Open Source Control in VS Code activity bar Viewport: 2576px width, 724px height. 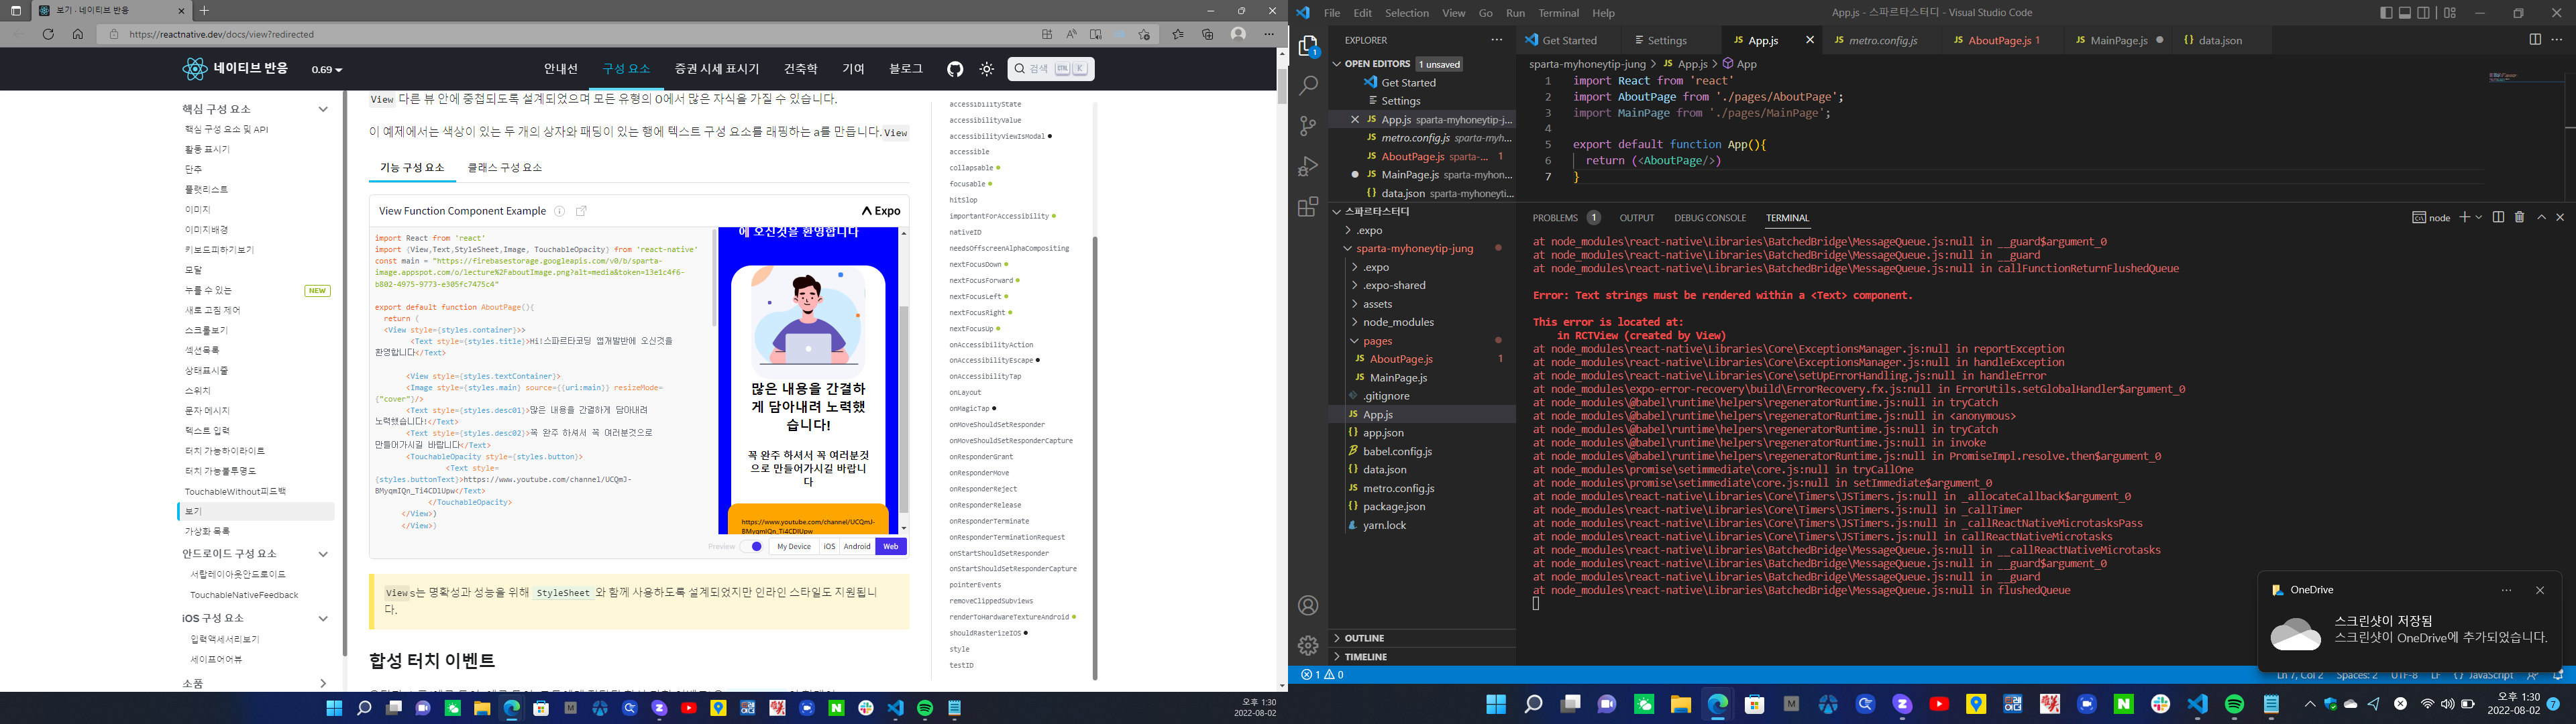point(1308,126)
